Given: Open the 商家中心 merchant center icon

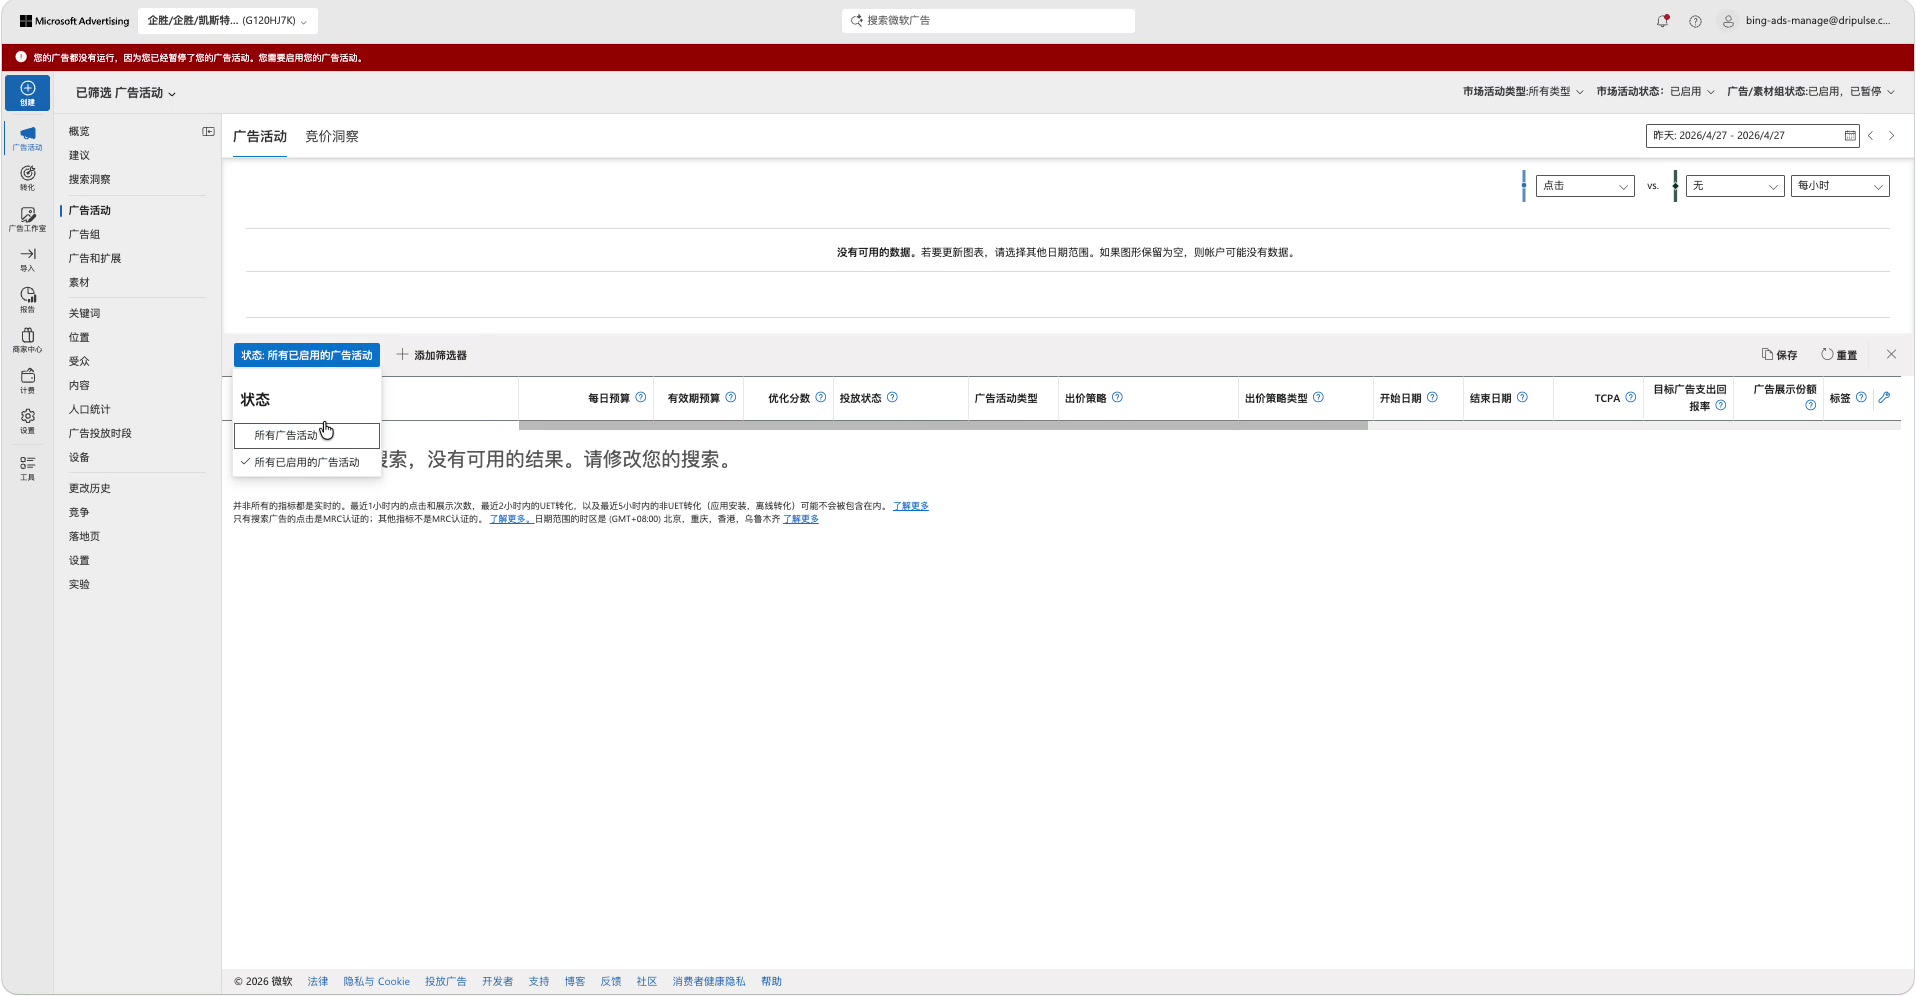Looking at the screenshot, I should point(27,340).
